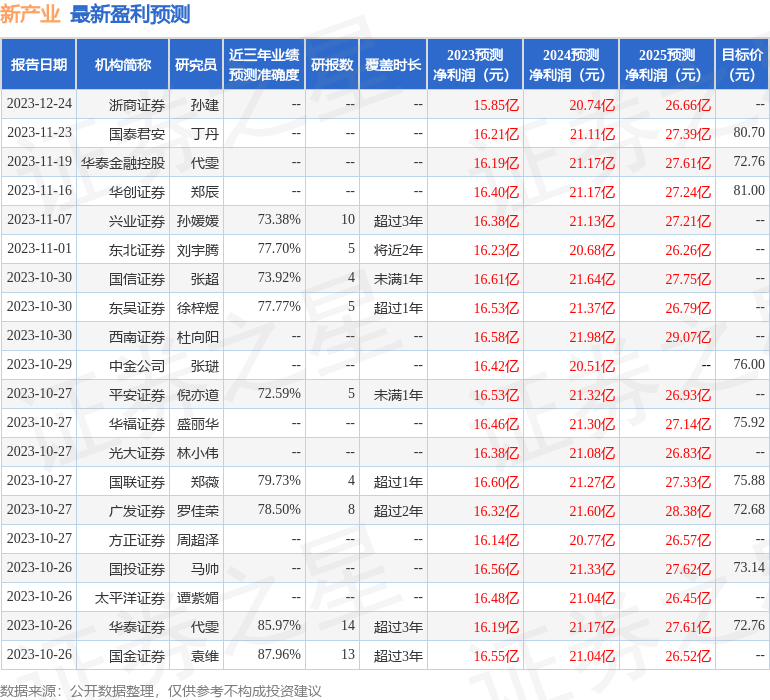Click 国泰君安 institution name

(x=137, y=134)
